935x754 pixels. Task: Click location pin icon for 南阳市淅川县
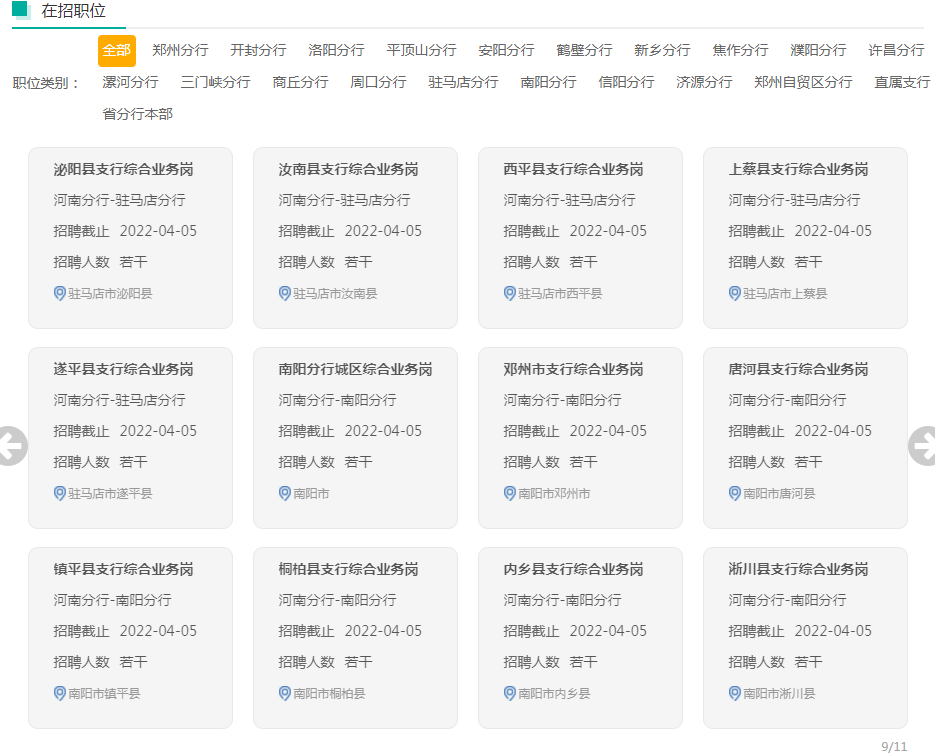coord(735,693)
